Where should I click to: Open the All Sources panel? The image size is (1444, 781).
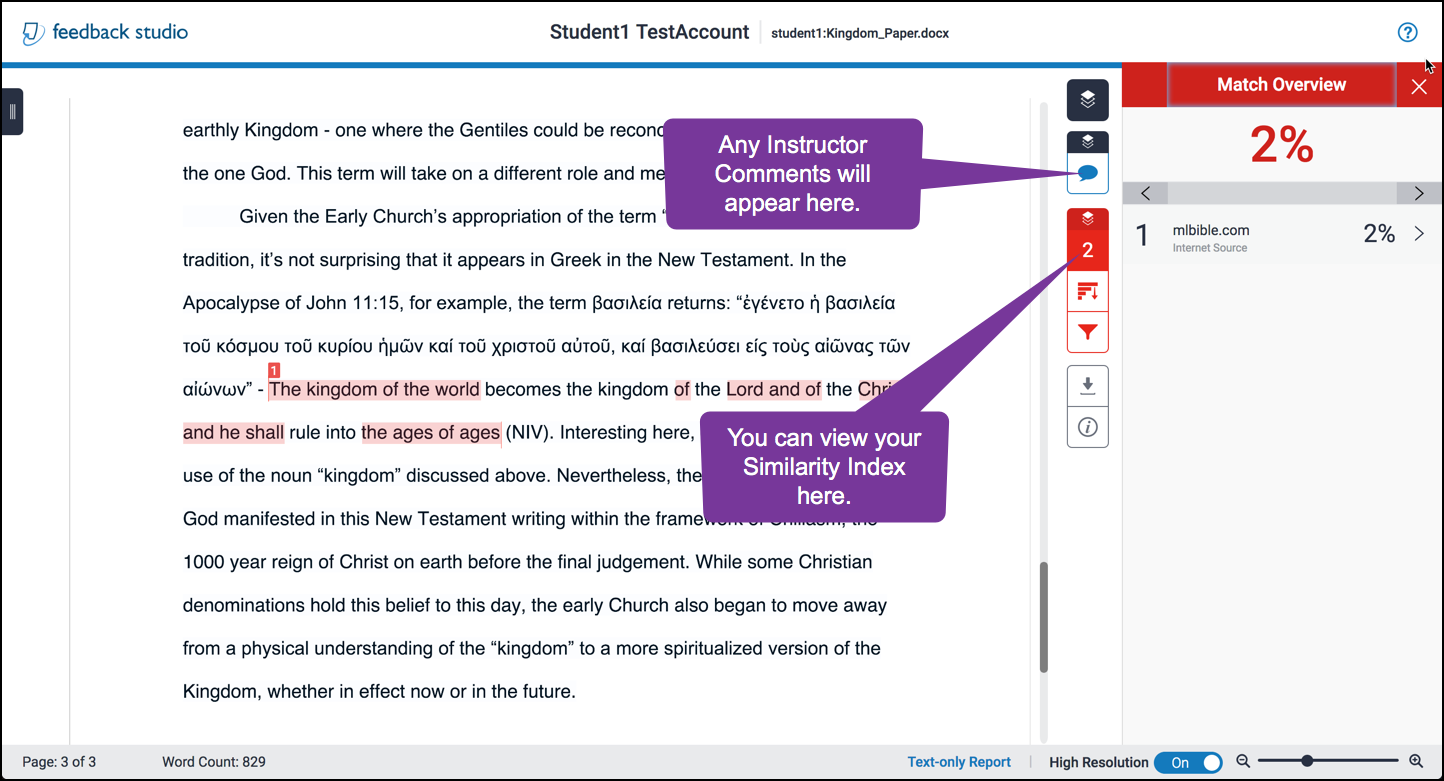pyautogui.click(x=1087, y=291)
